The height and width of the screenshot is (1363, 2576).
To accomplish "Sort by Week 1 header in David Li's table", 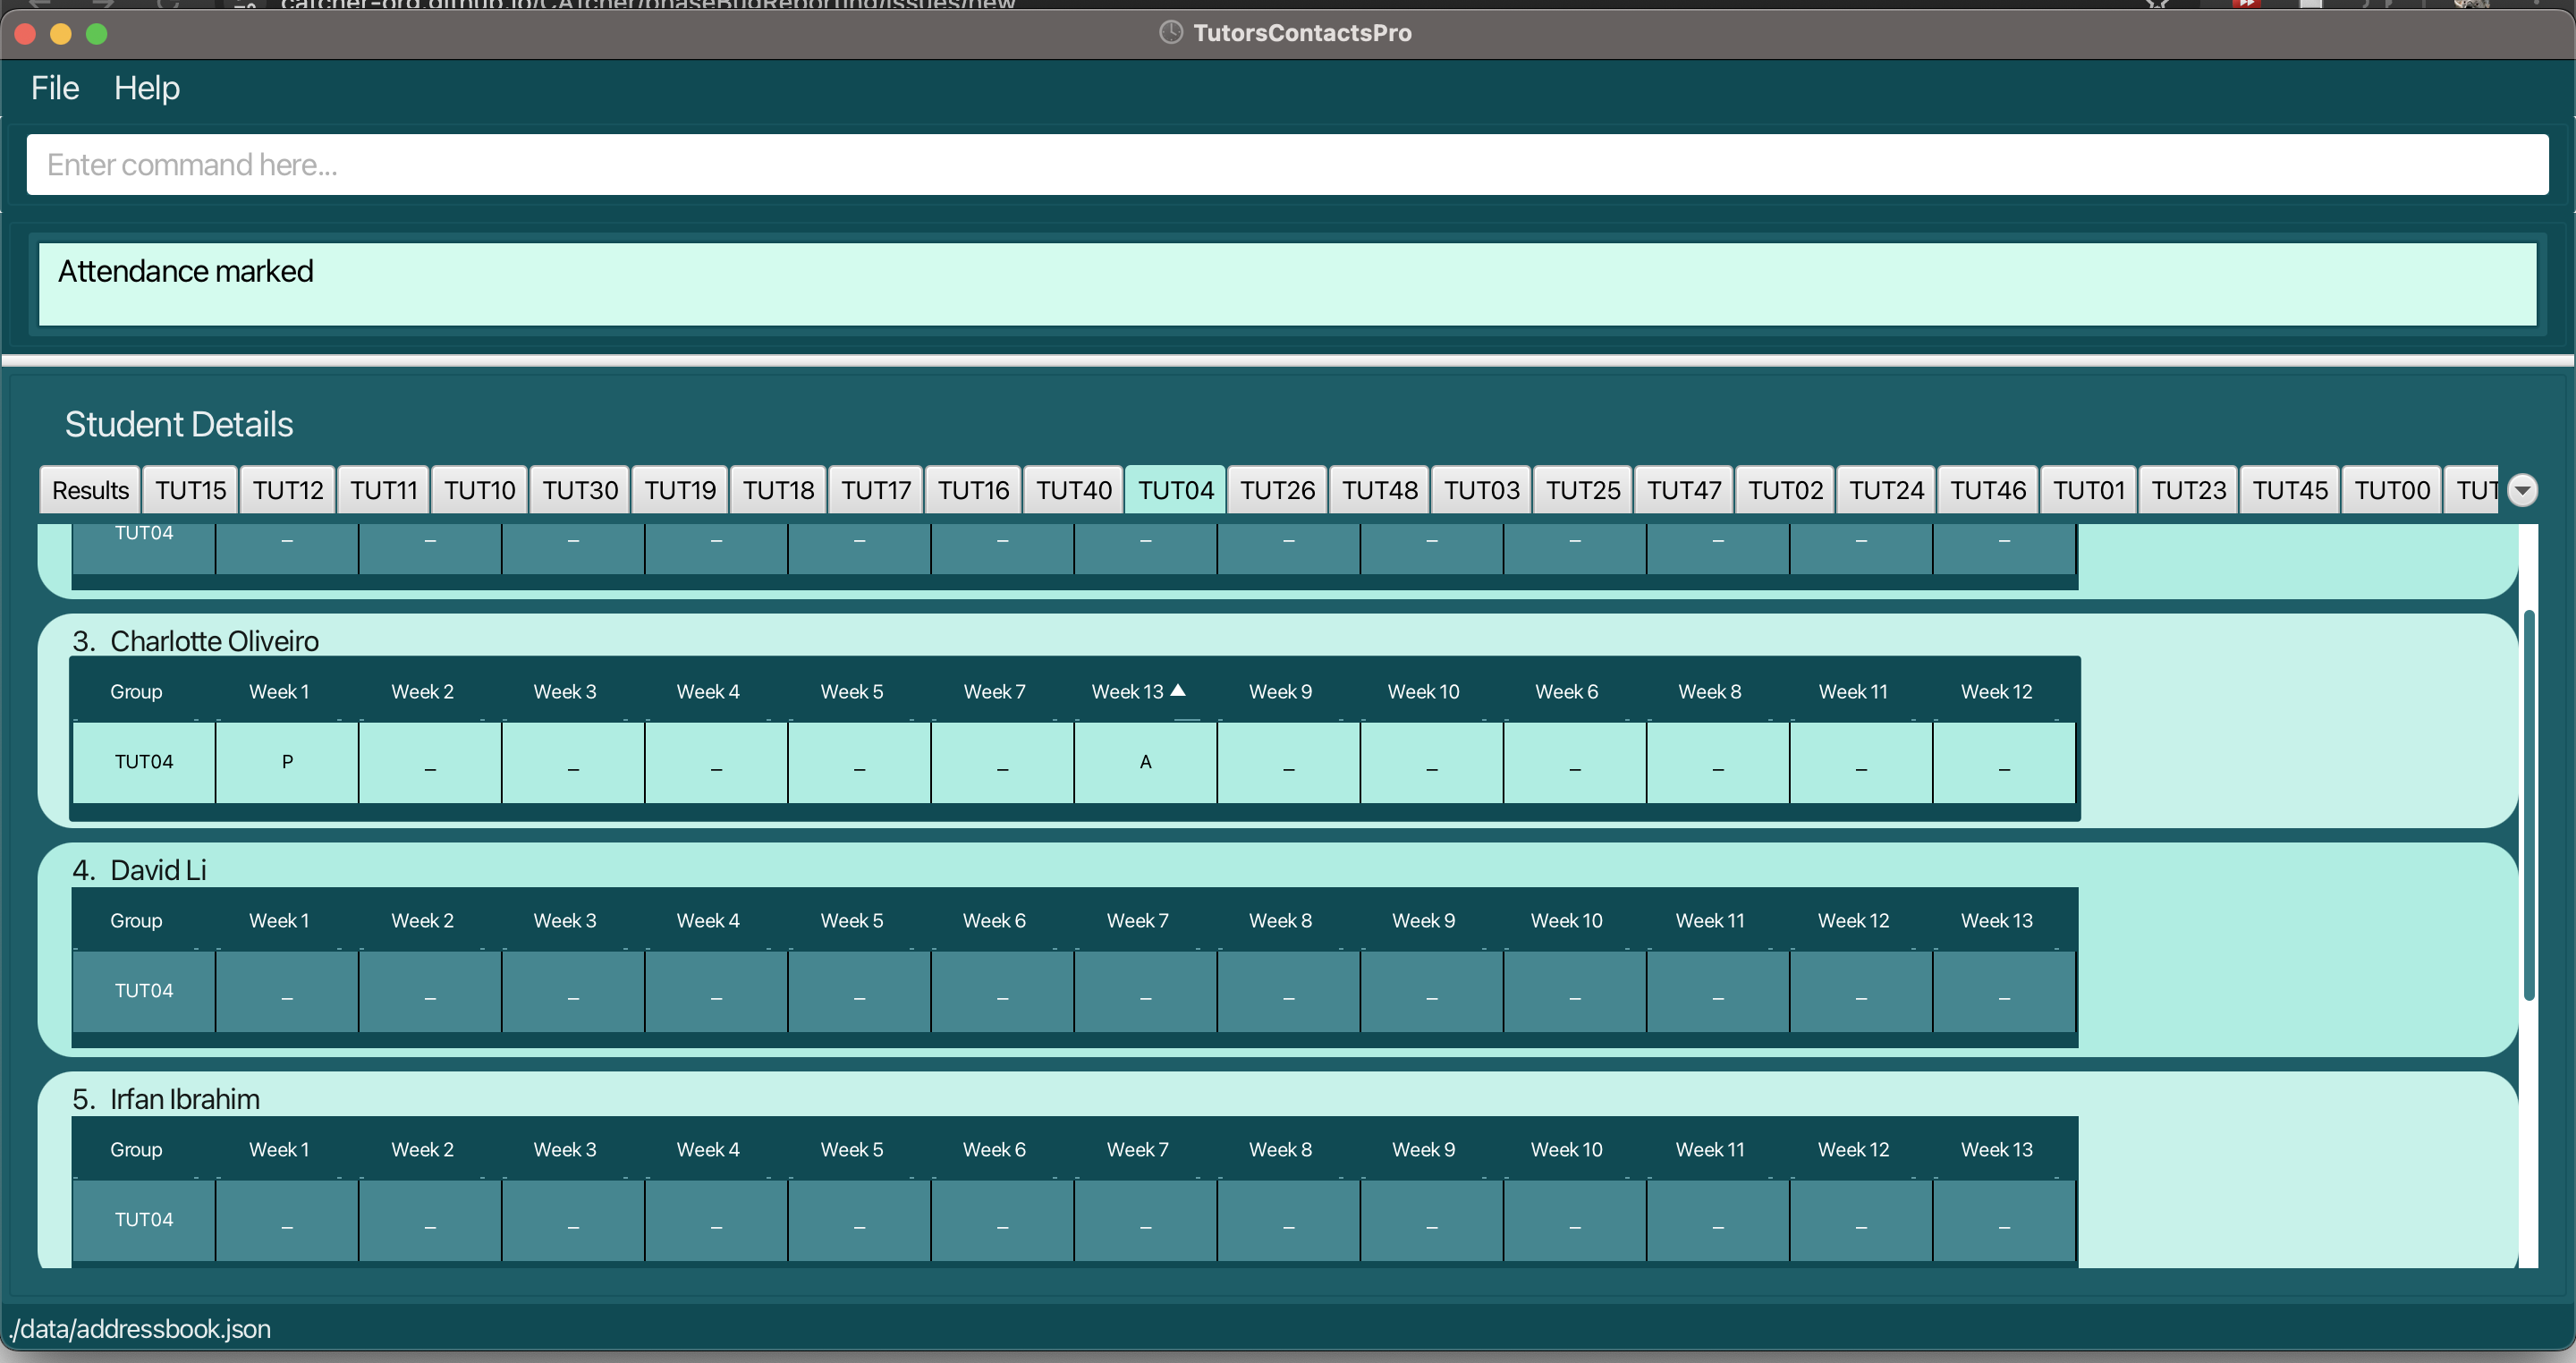I will click(279, 921).
